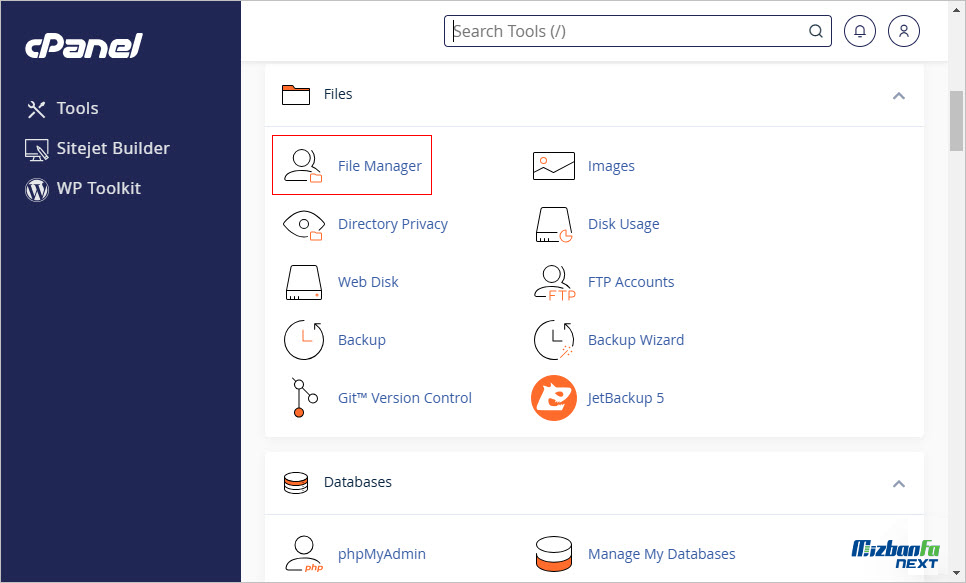Open the Git Version Control link
Screen dimensions: 966x583
pos(405,398)
